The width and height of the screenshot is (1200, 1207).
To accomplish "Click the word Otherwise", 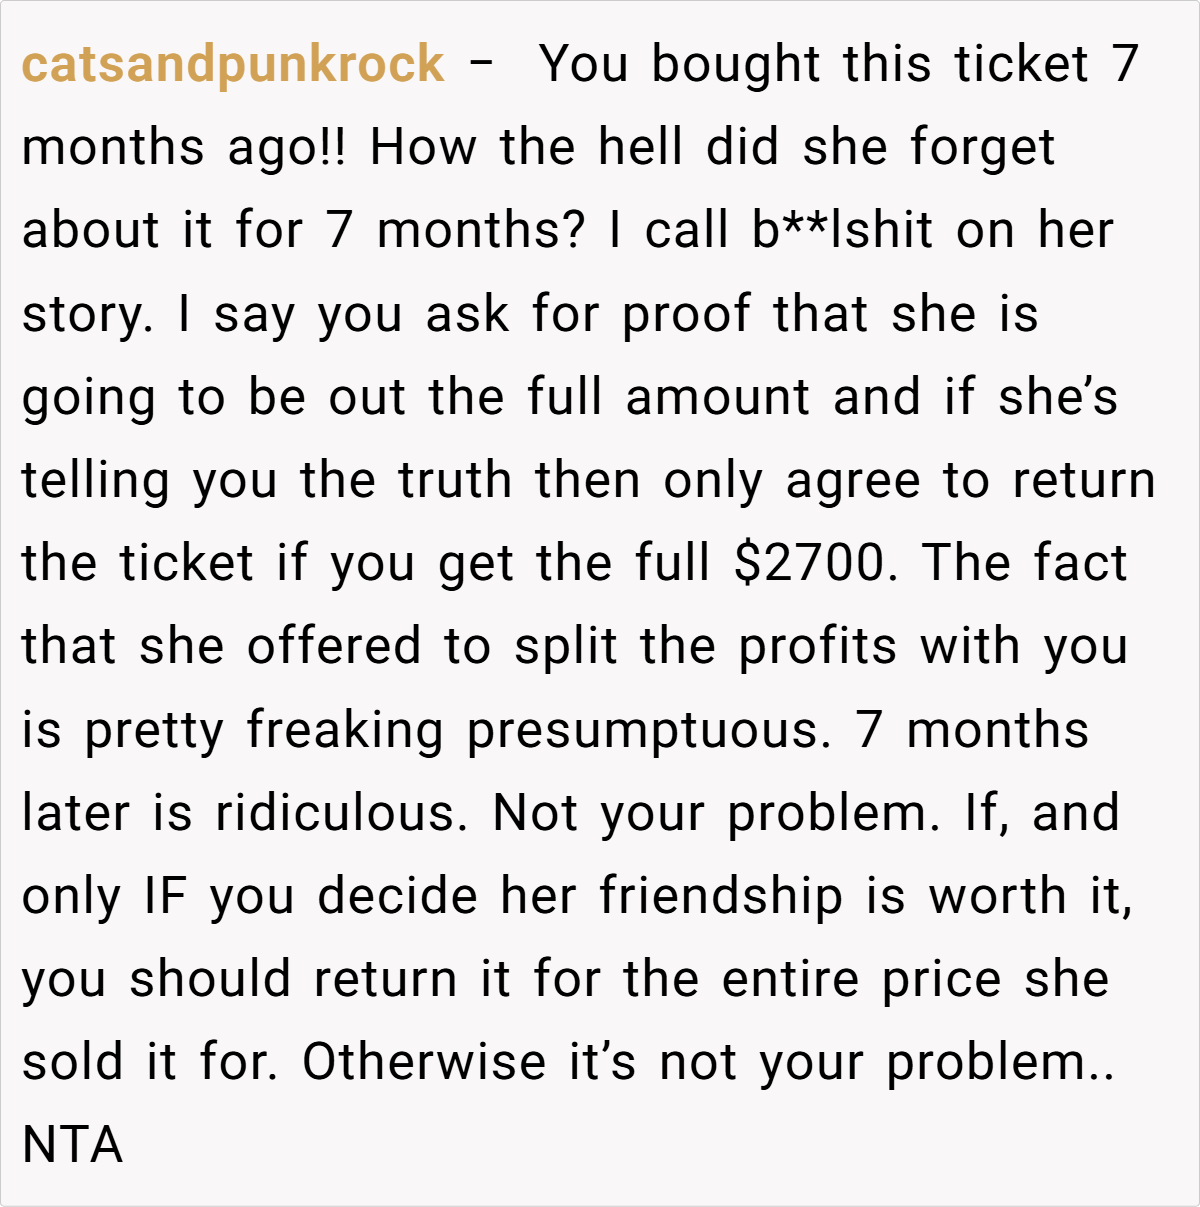I will click(x=424, y=1062).
